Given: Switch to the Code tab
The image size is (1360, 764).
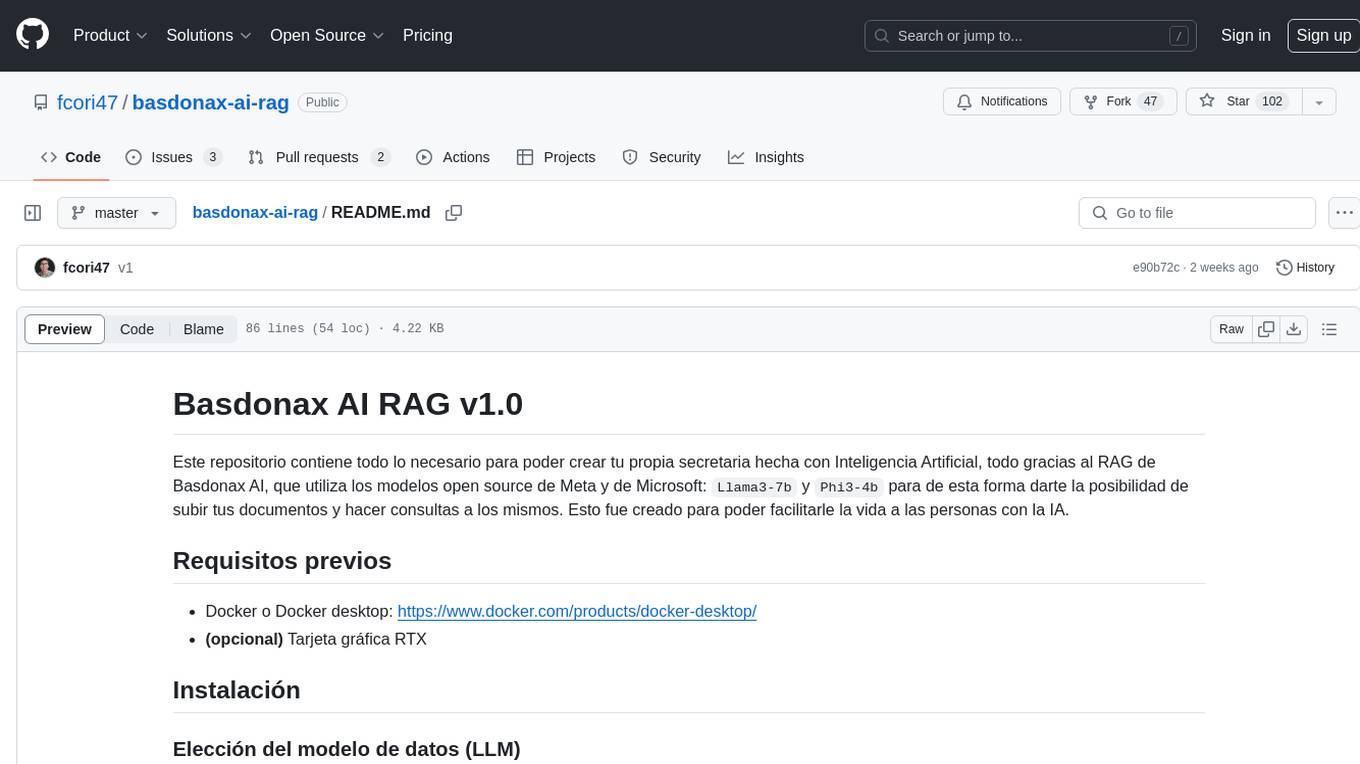Looking at the screenshot, I should [x=70, y=157].
